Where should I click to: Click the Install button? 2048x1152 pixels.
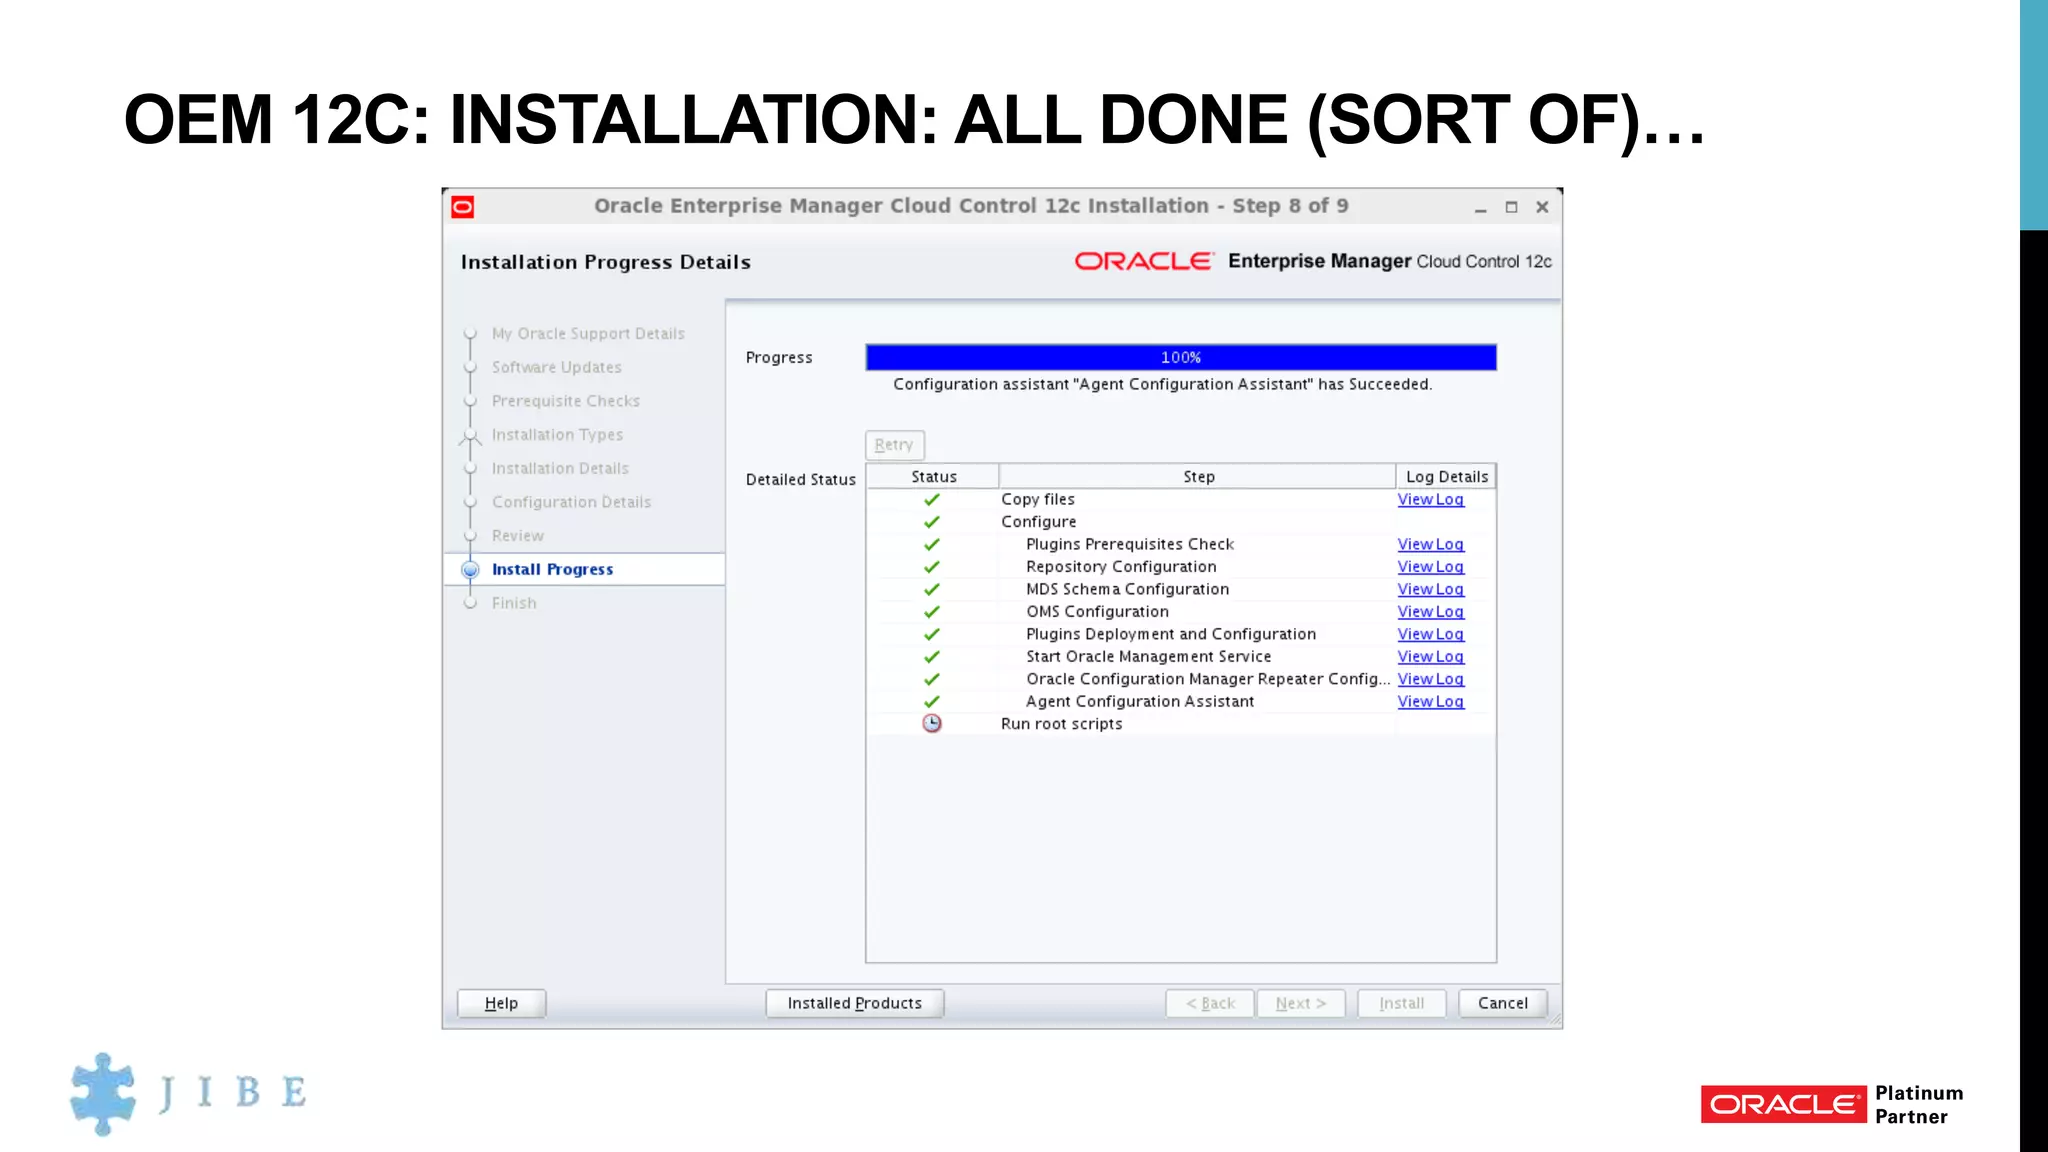click(1401, 1003)
